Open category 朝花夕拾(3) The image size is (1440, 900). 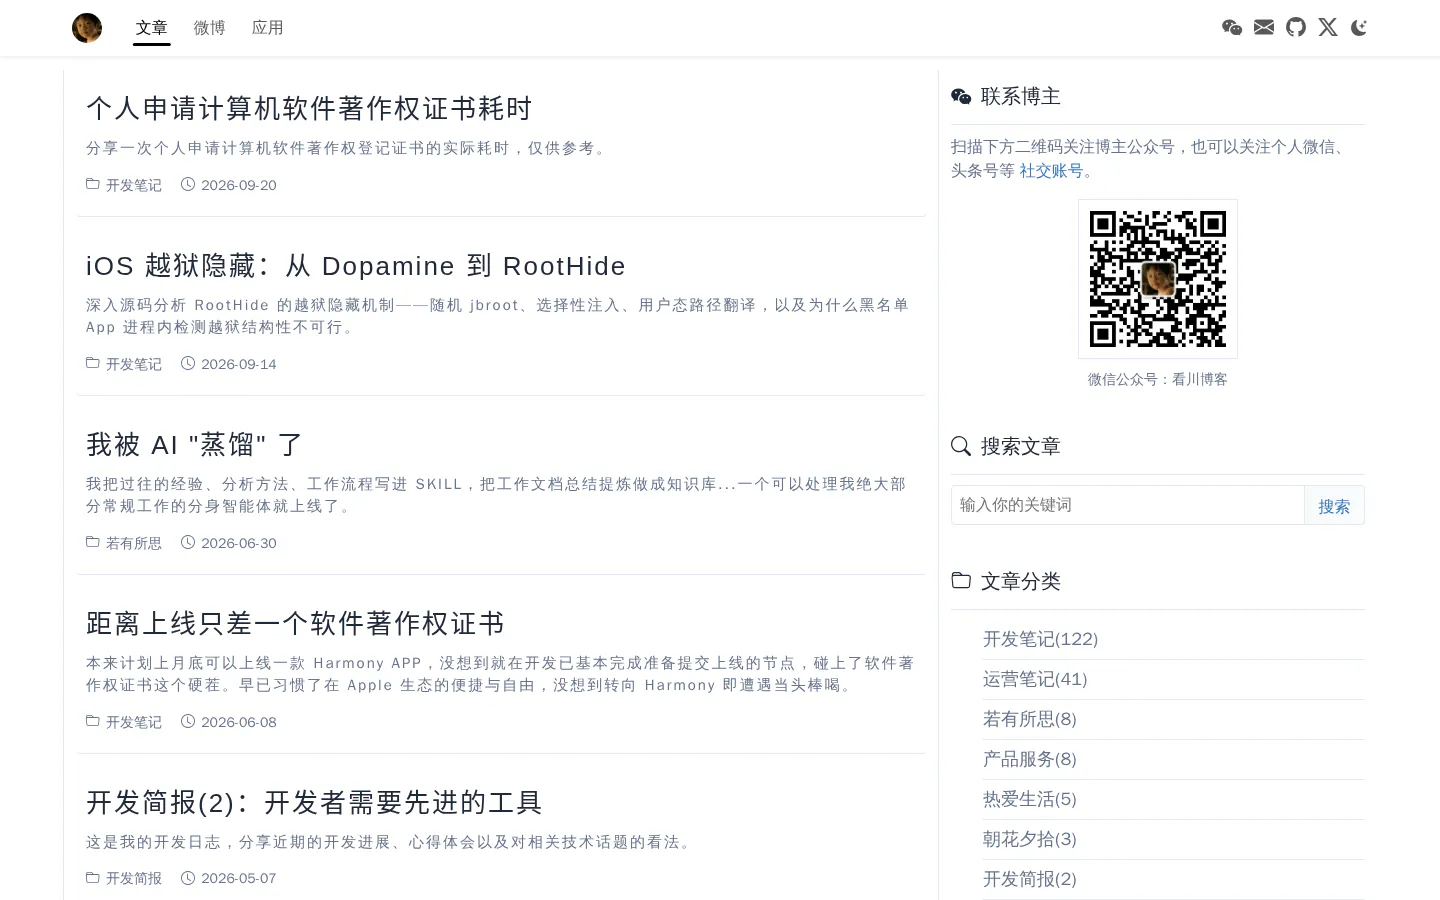[x=1030, y=839]
